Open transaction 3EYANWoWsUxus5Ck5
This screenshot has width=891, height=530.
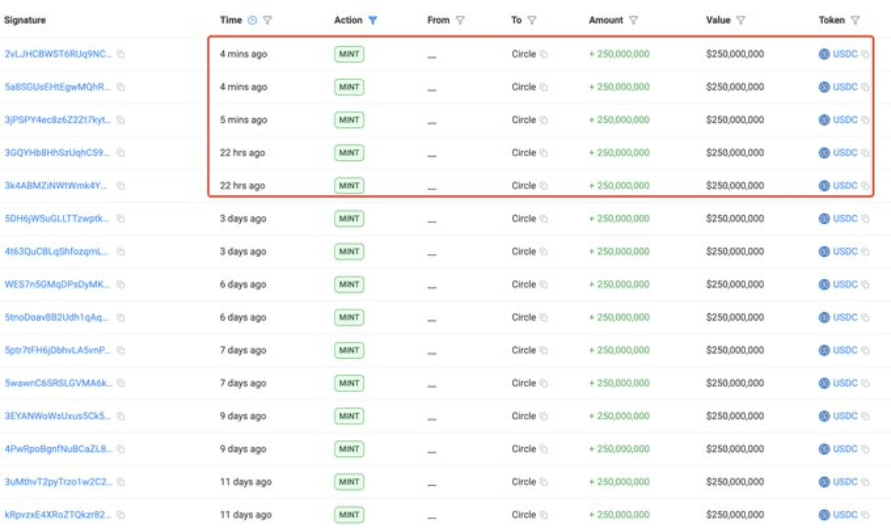58,416
